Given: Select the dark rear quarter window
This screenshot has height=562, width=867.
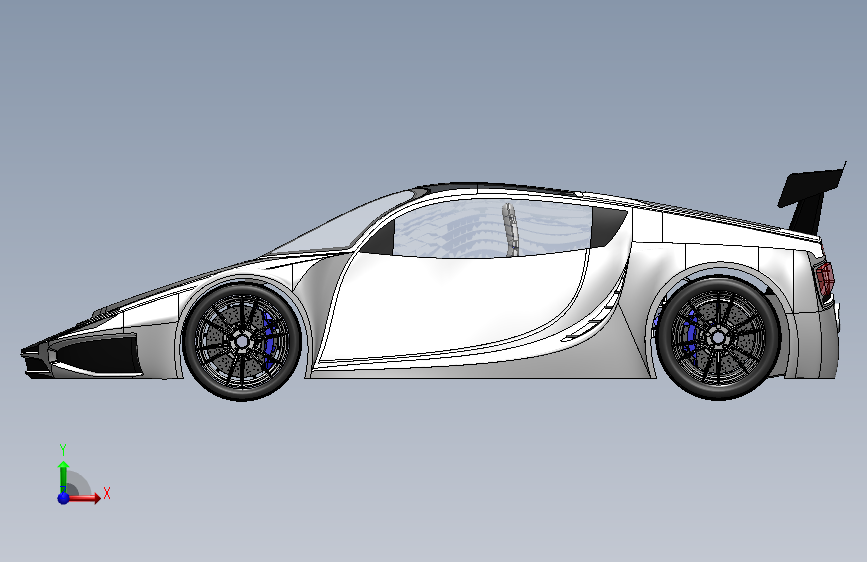Looking at the screenshot, I should point(607,227).
